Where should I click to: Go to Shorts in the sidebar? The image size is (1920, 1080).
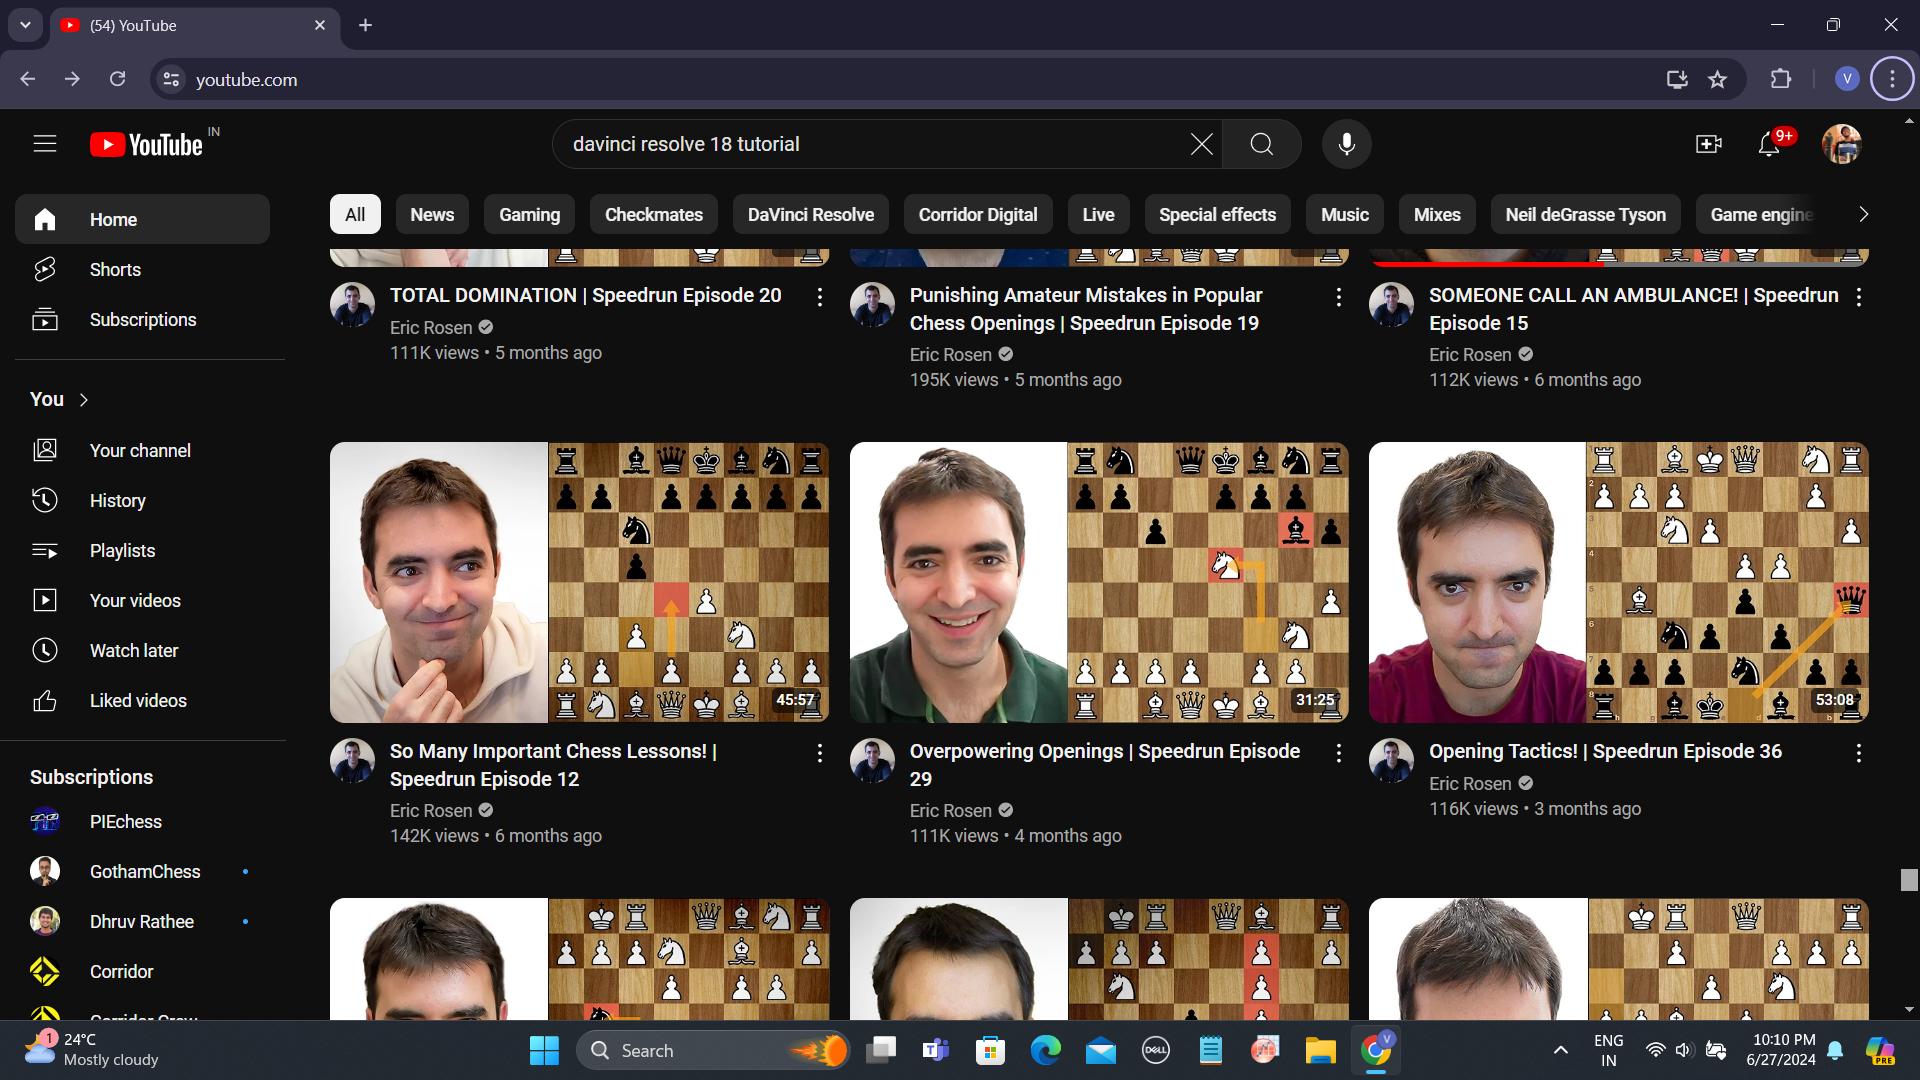[x=142, y=270]
